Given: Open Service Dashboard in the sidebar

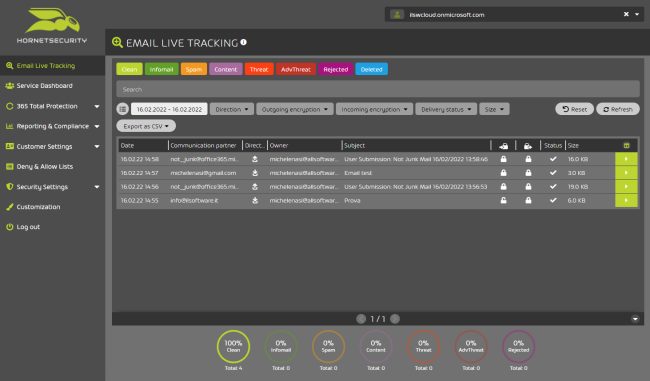Looking at the screenshot, I should click(52, 86).
